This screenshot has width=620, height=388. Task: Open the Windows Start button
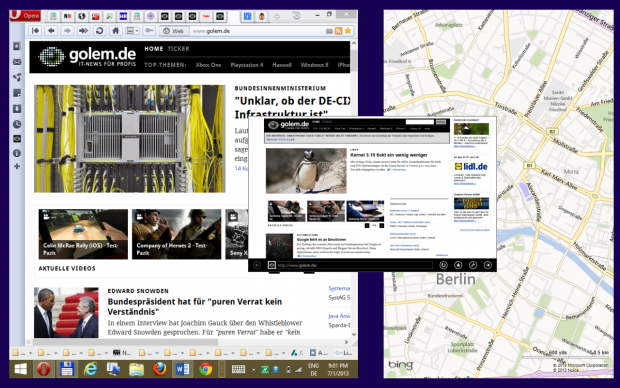coord(21,369)
